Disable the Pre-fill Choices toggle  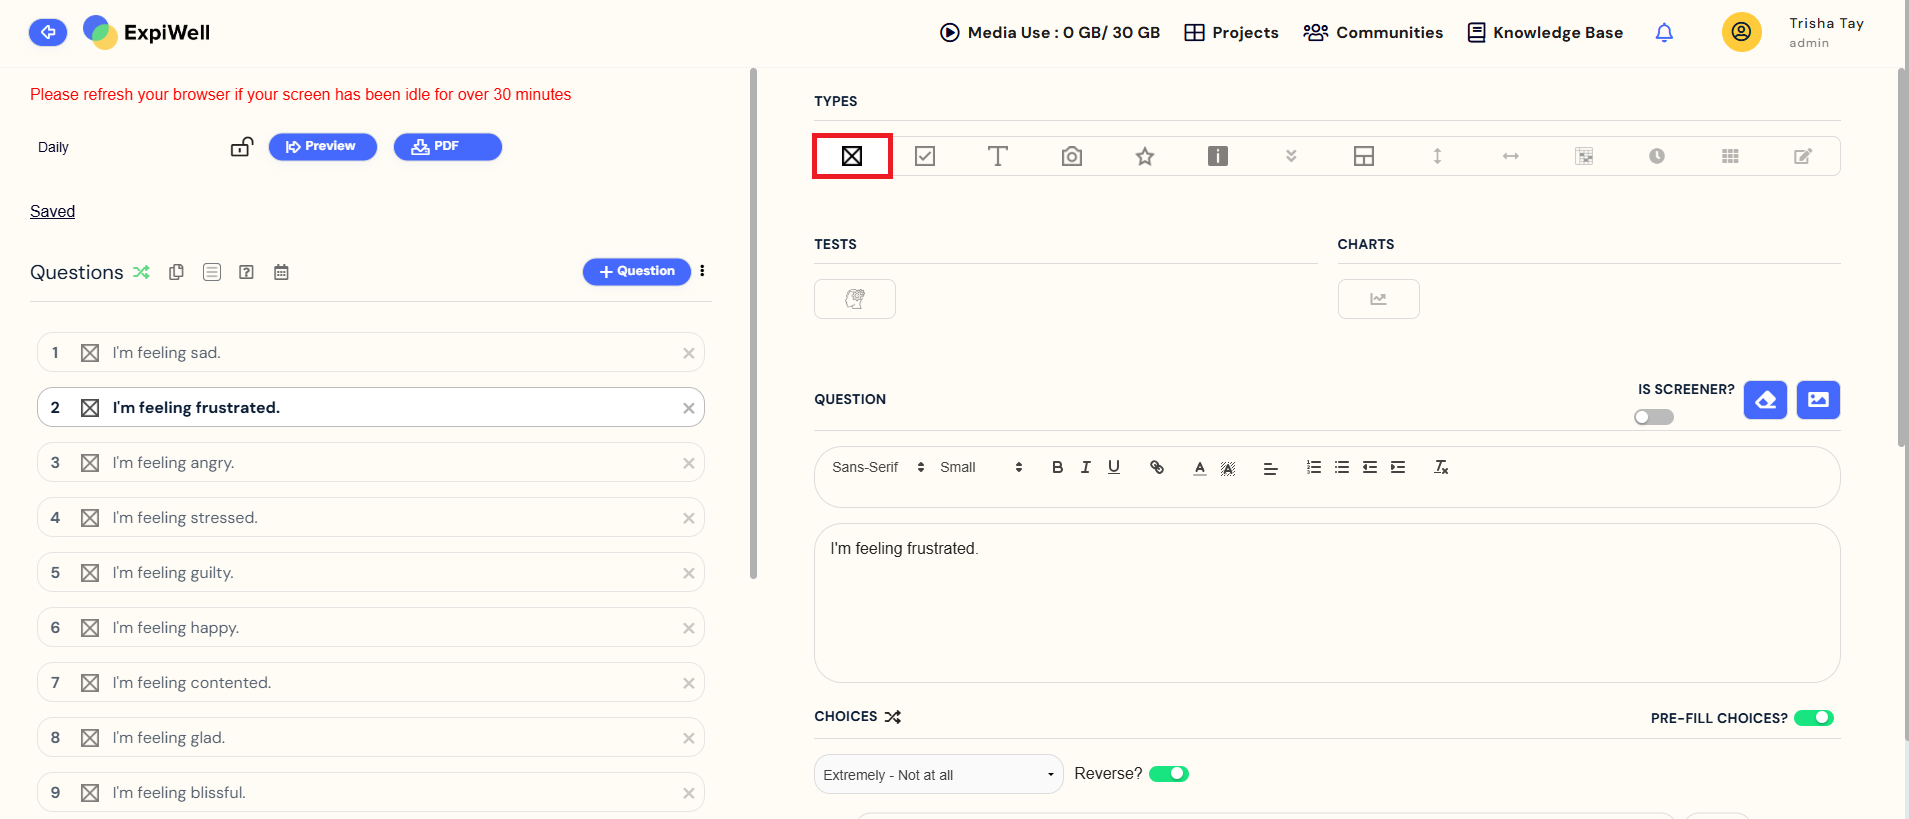[1813, 718]
